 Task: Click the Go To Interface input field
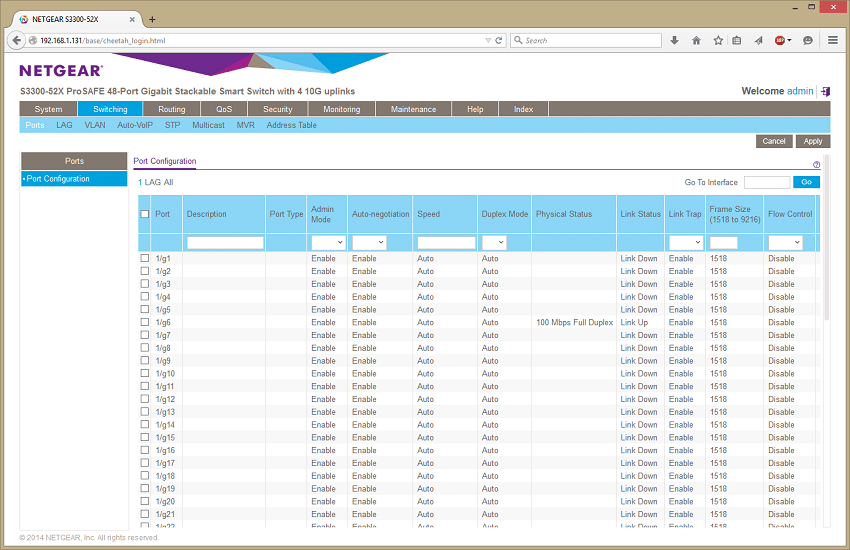tap(767, 182)
